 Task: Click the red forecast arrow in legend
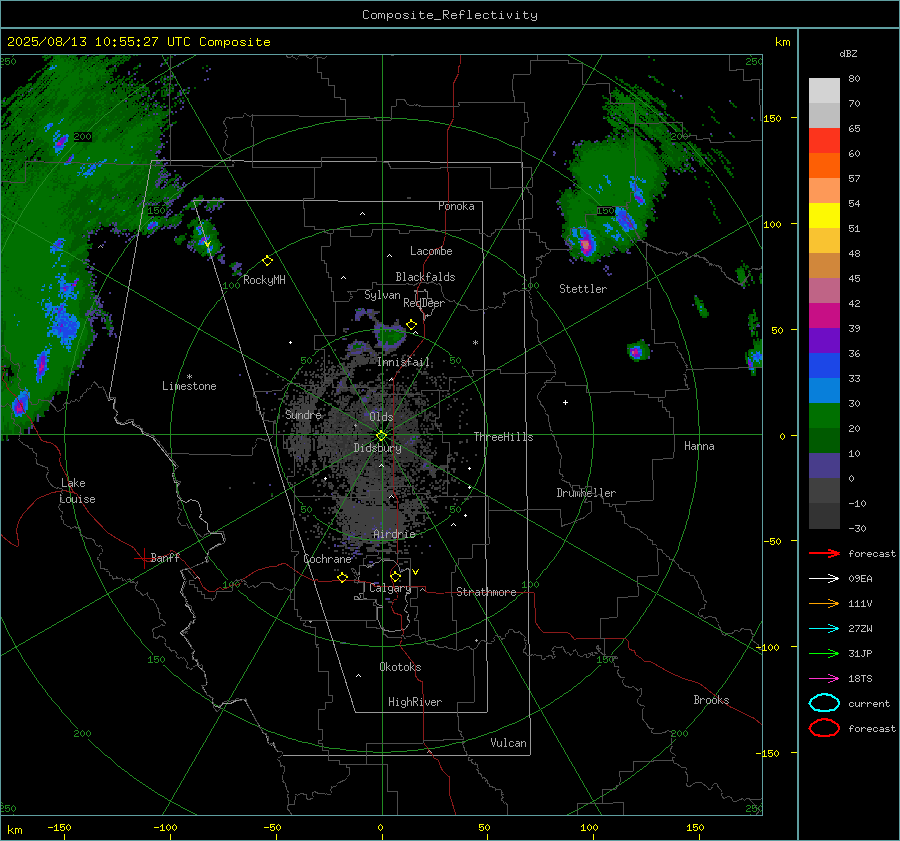point(824,553)
